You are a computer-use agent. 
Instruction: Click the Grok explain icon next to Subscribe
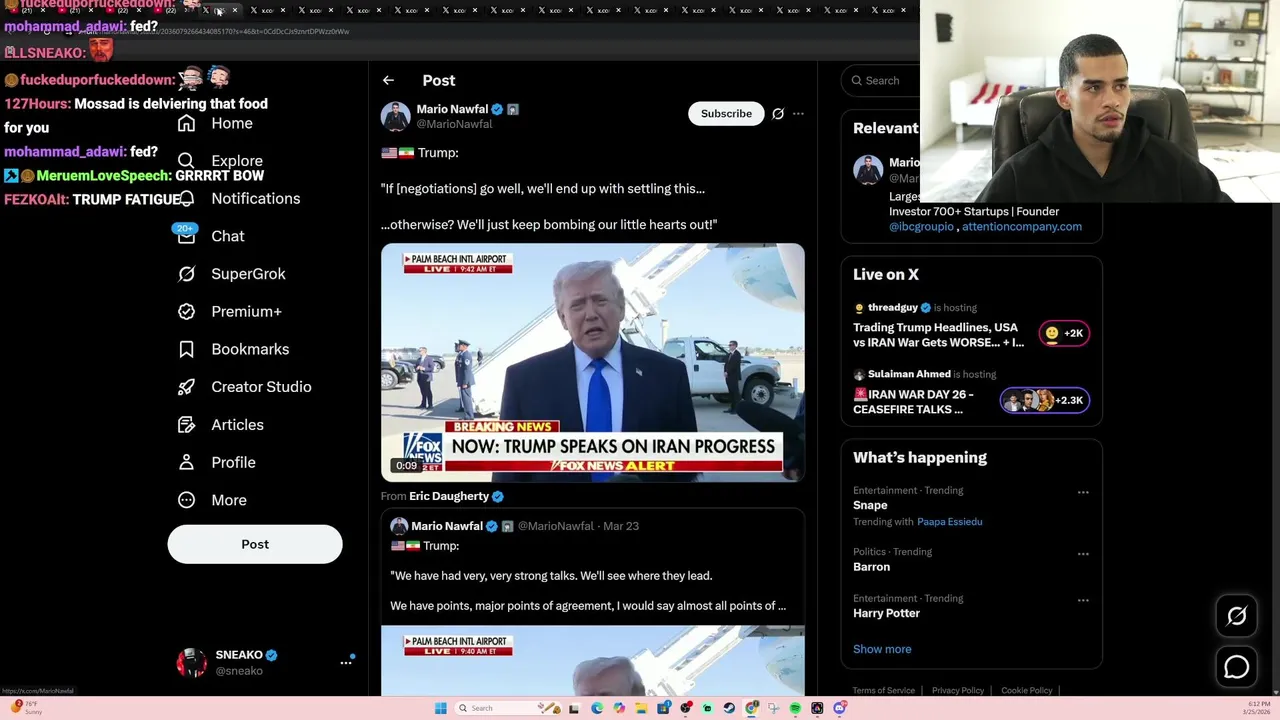pyautogui.click(x=778, y=114)
